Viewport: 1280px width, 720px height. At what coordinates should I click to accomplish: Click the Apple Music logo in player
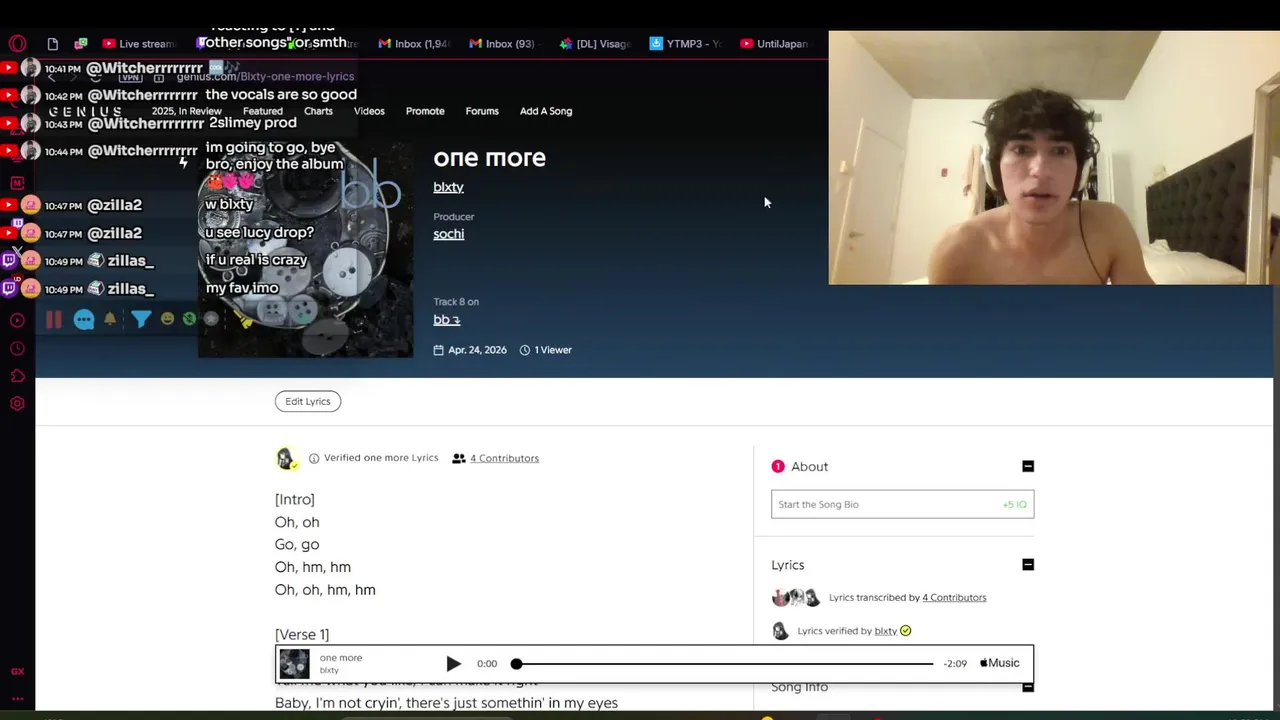coord(999,663)
